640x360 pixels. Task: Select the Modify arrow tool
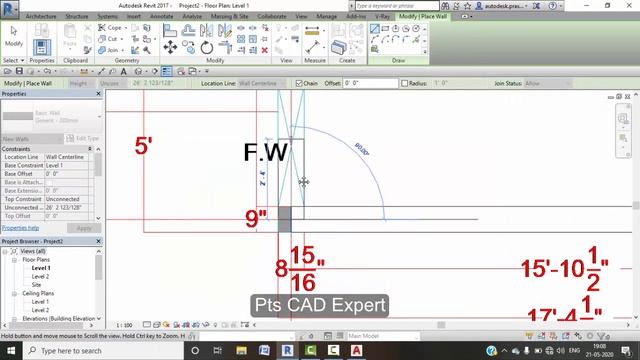(14, 36)
